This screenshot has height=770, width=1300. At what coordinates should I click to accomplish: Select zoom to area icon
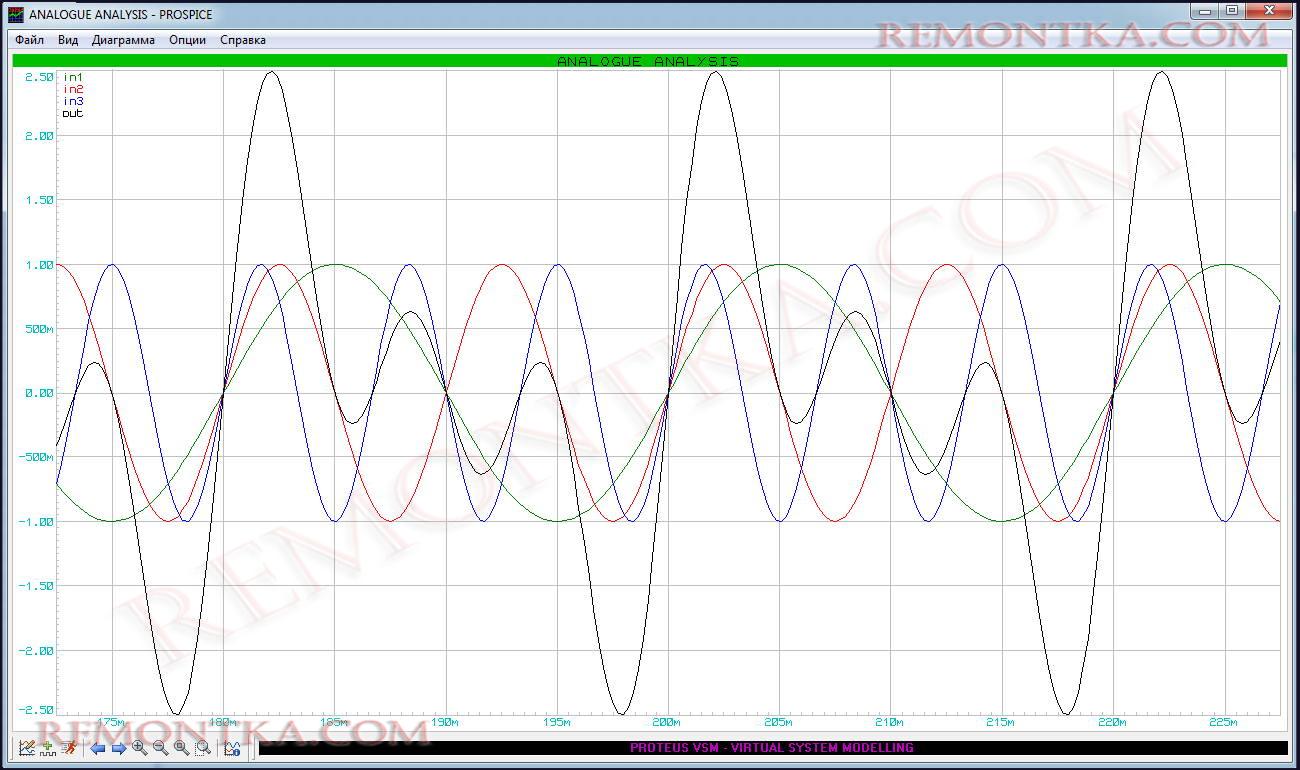[x=203, y=747]
